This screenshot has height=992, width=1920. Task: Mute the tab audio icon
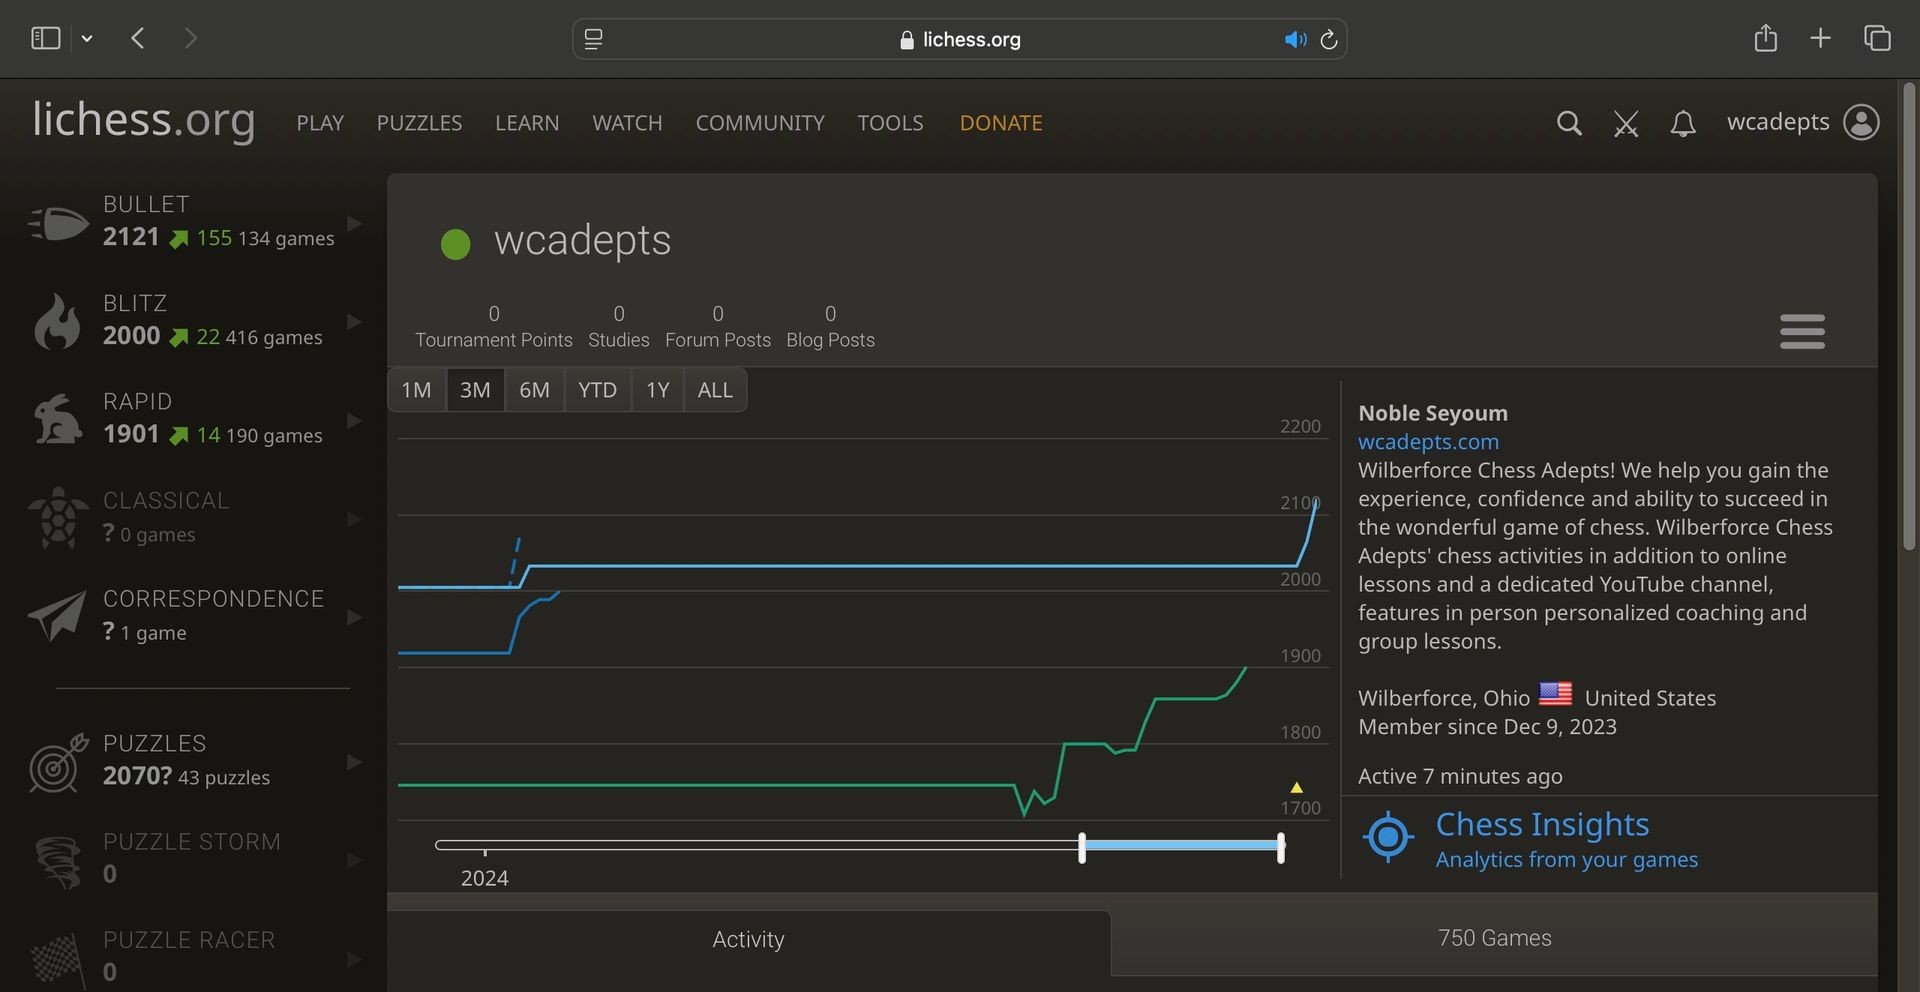tap(1295, 39)
